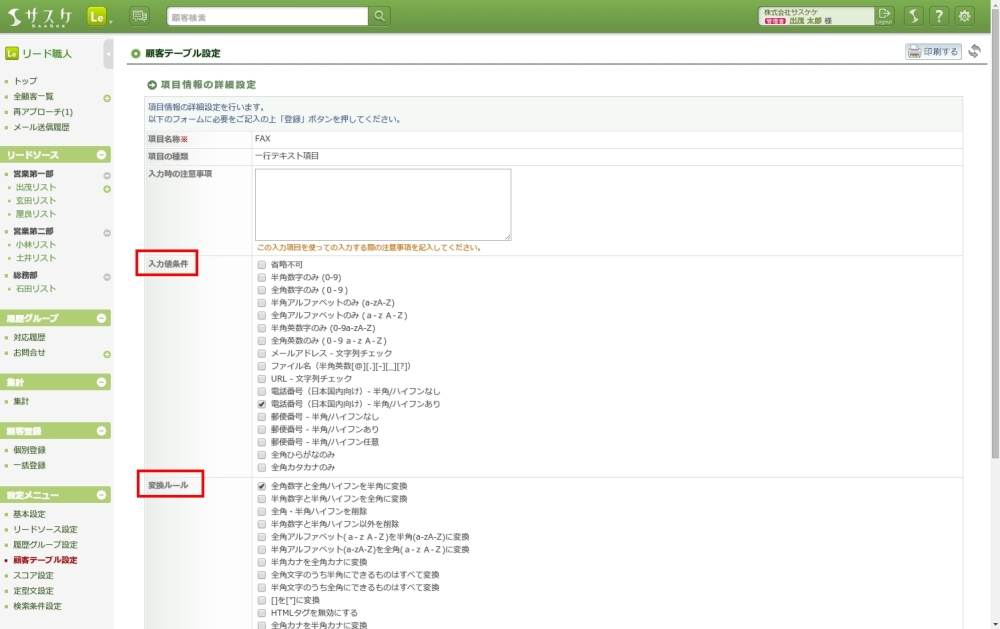Open the 出茂リスト link
The width and height of the screenshot is (1000, 629).
(36, 187)
